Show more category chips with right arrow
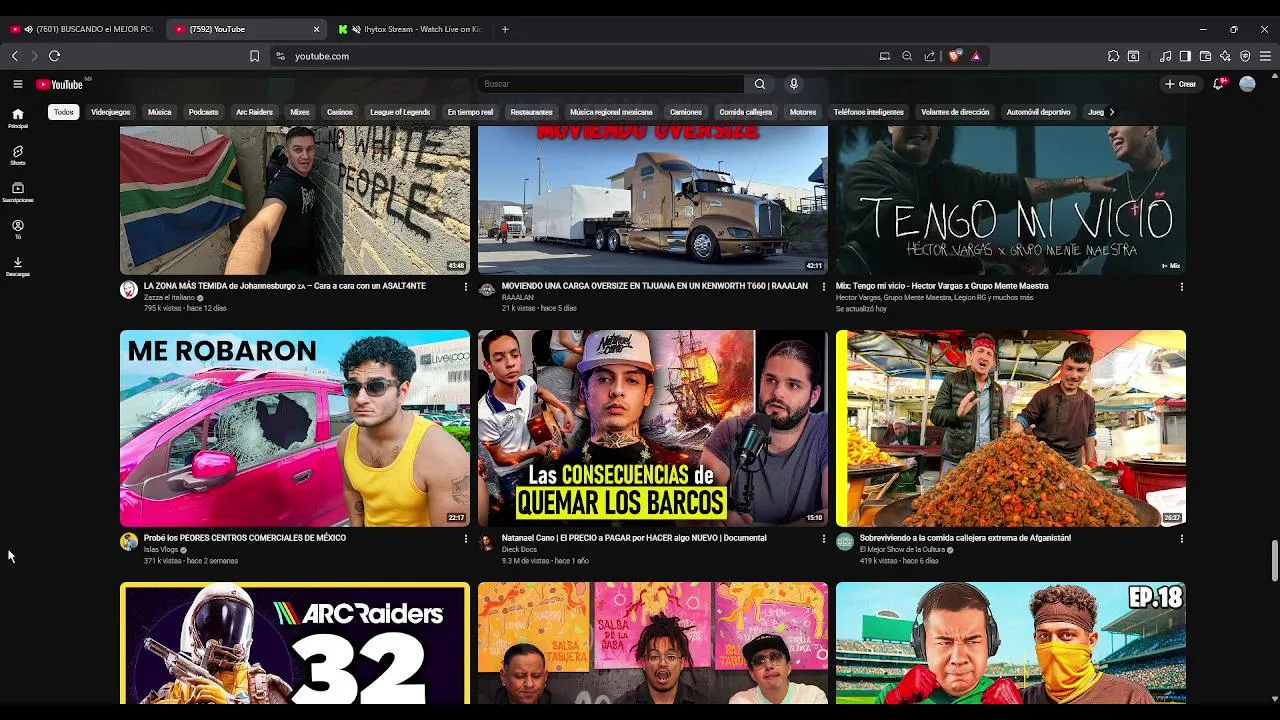This screenshot has height=720, width=1280. click(1111, 112)
